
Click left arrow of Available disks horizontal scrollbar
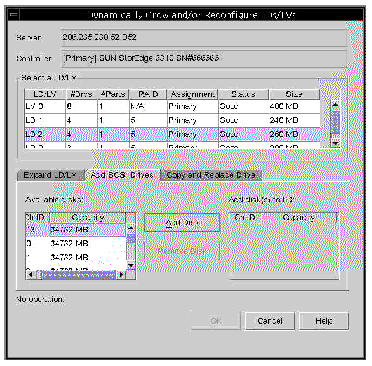coord(30,275)
